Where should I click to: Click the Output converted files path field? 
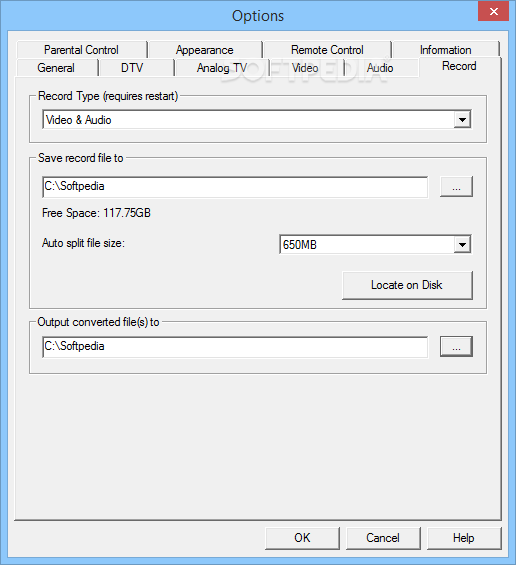tap(235, 347)
